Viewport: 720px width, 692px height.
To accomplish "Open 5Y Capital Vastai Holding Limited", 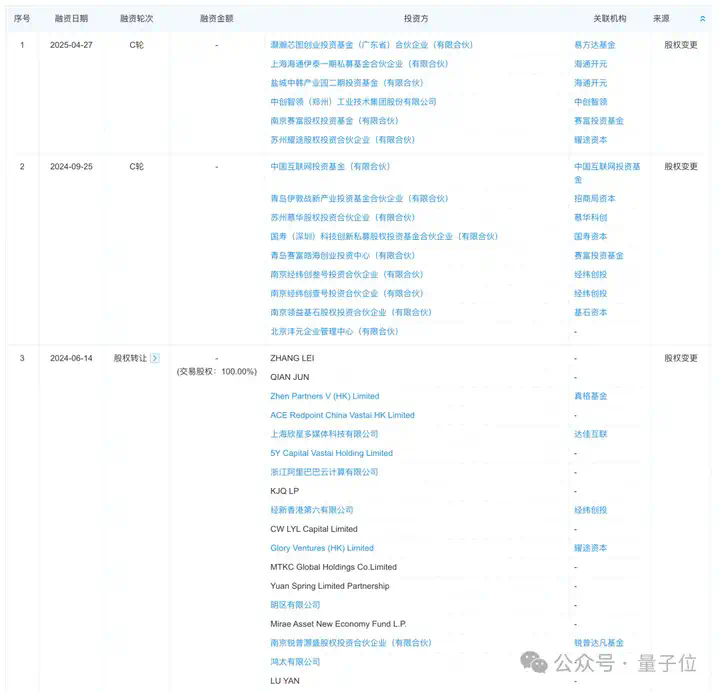I will coord(332,453).
